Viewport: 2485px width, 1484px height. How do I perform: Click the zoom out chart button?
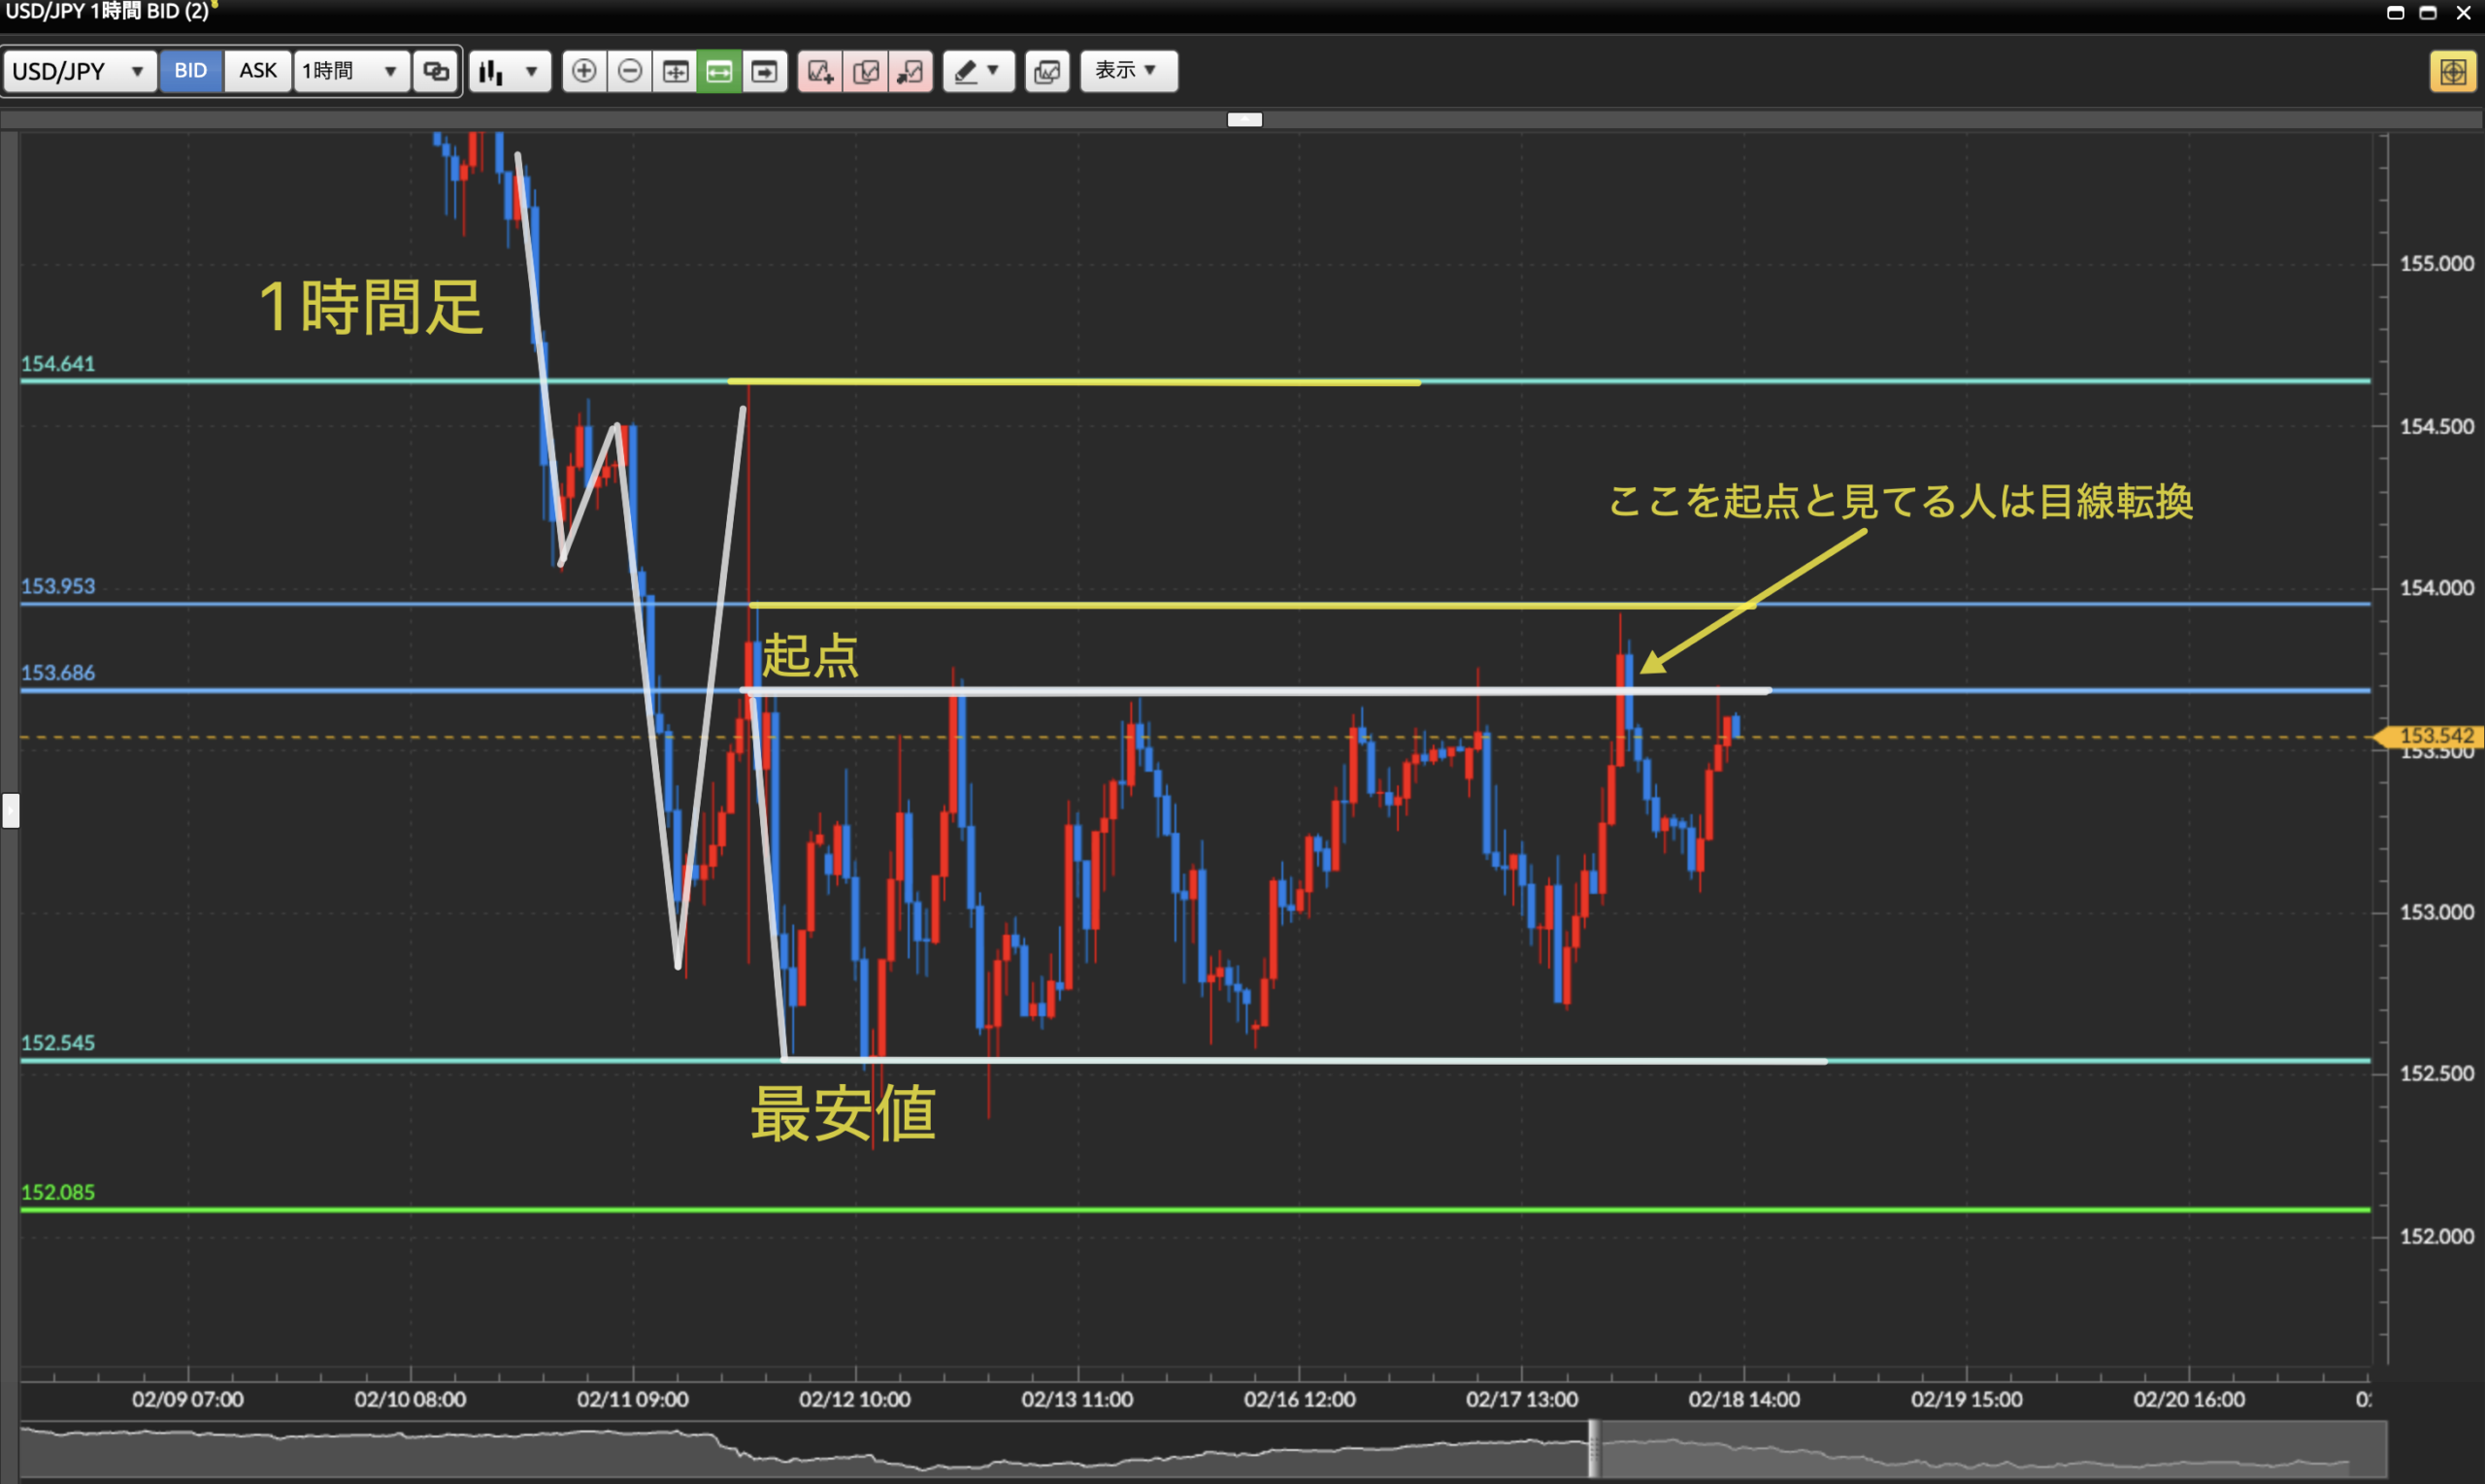(630, 71)
